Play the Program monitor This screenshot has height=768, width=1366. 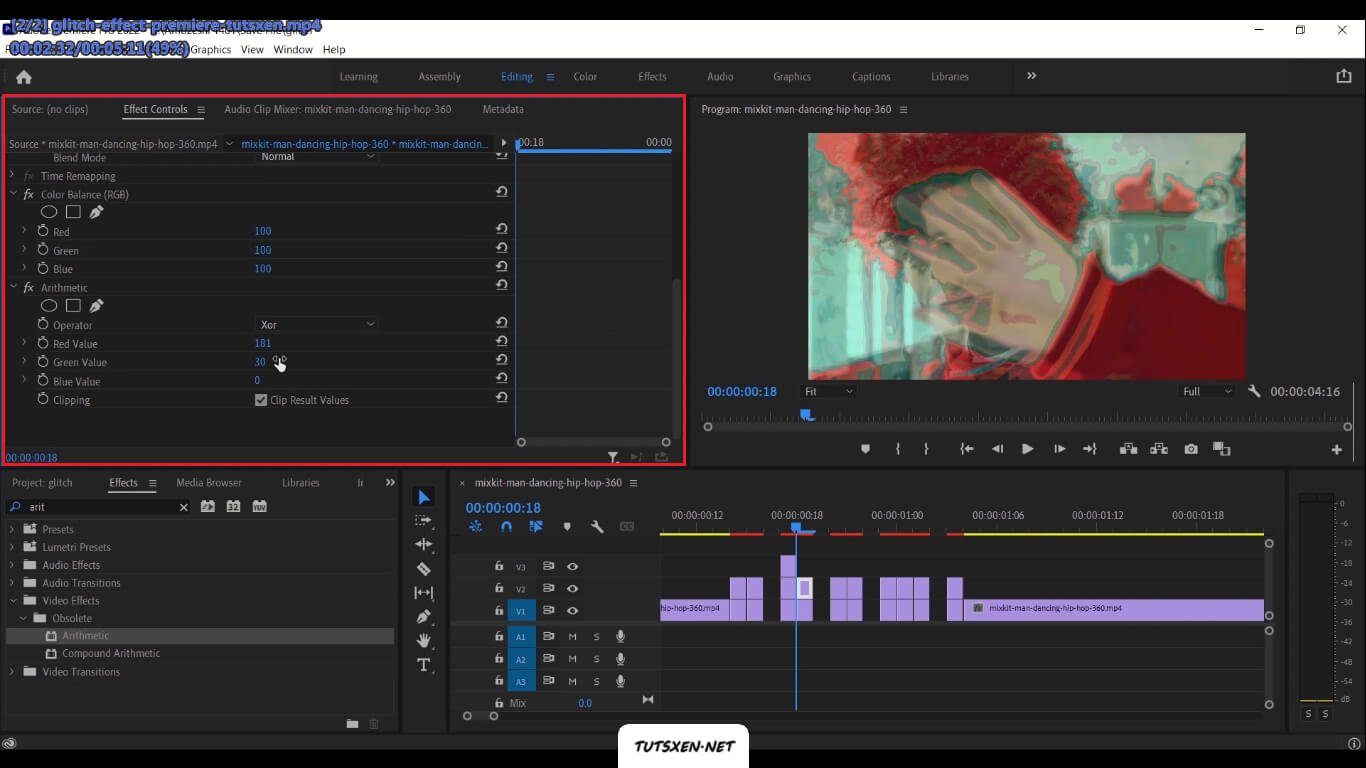(1027, 449)
